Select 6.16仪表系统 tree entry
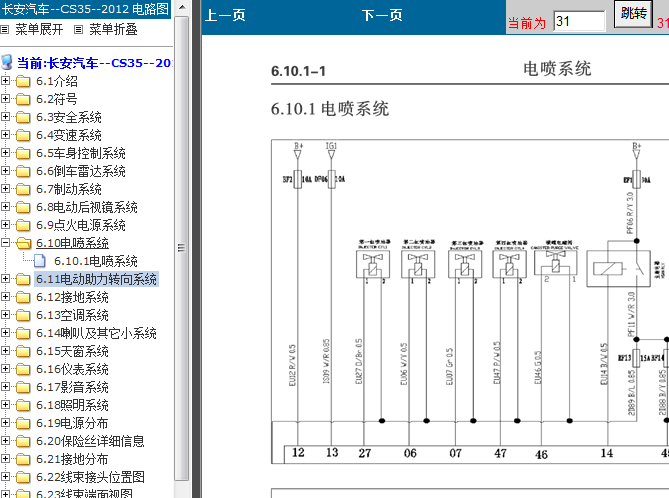The image size is (669, 498). pyautogui.click(x=72, y=369)
